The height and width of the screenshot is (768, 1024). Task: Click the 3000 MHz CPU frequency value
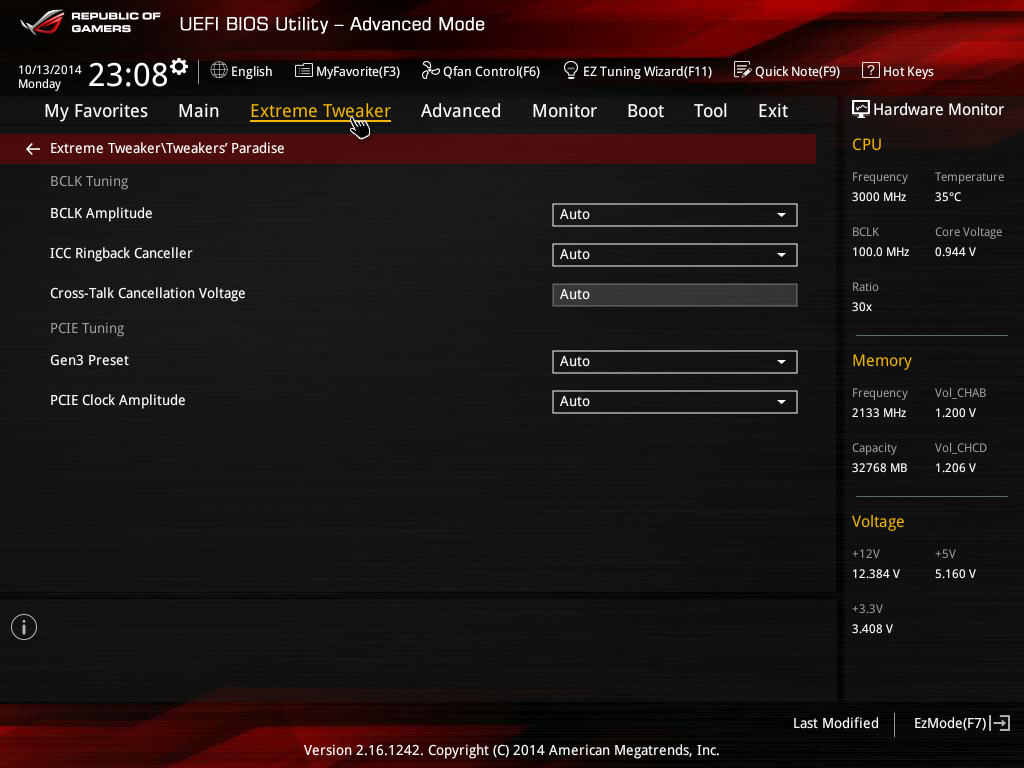pos(879,197)
